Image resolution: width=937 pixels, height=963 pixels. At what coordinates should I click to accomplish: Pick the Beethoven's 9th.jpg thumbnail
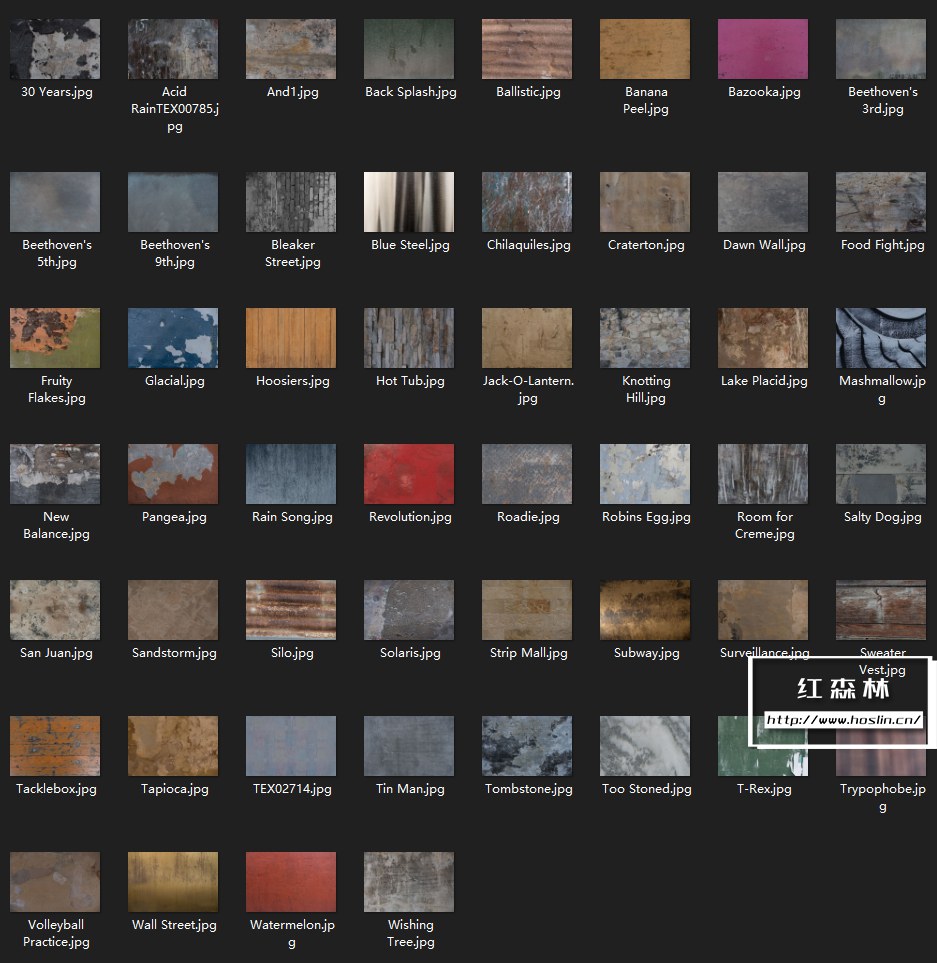[x=173, y=201]
